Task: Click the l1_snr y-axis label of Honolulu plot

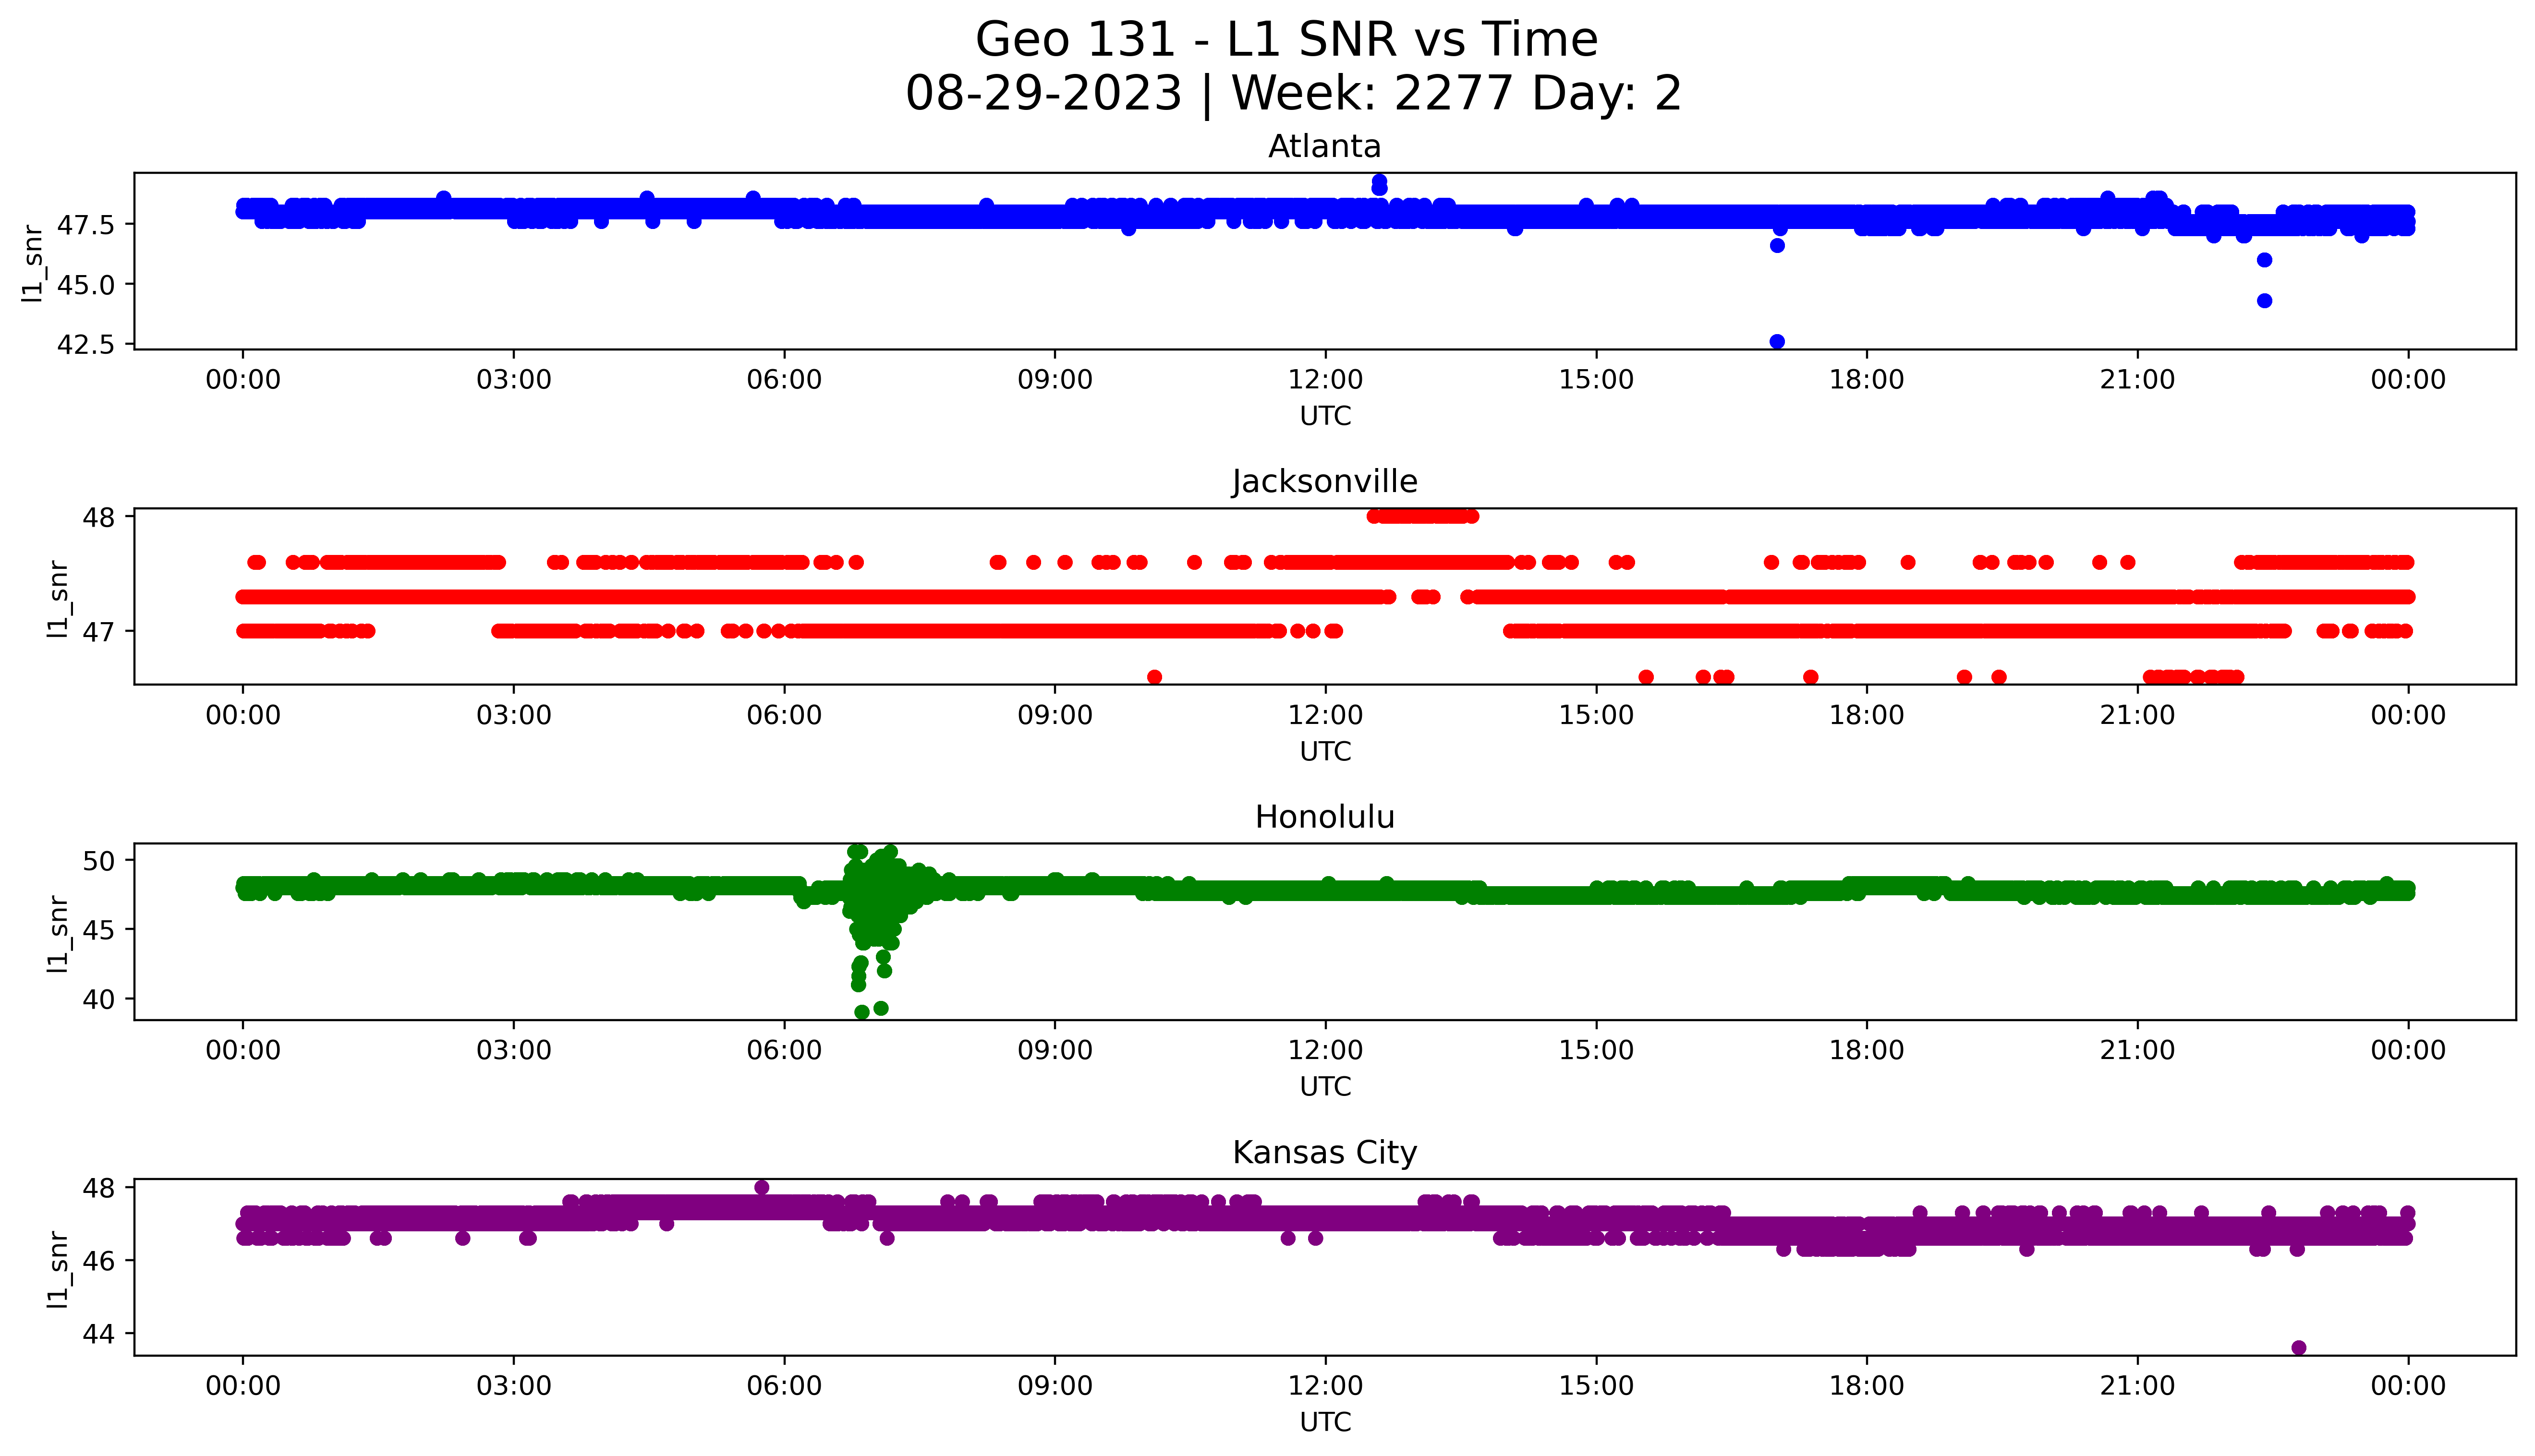Action: (58, 933)
